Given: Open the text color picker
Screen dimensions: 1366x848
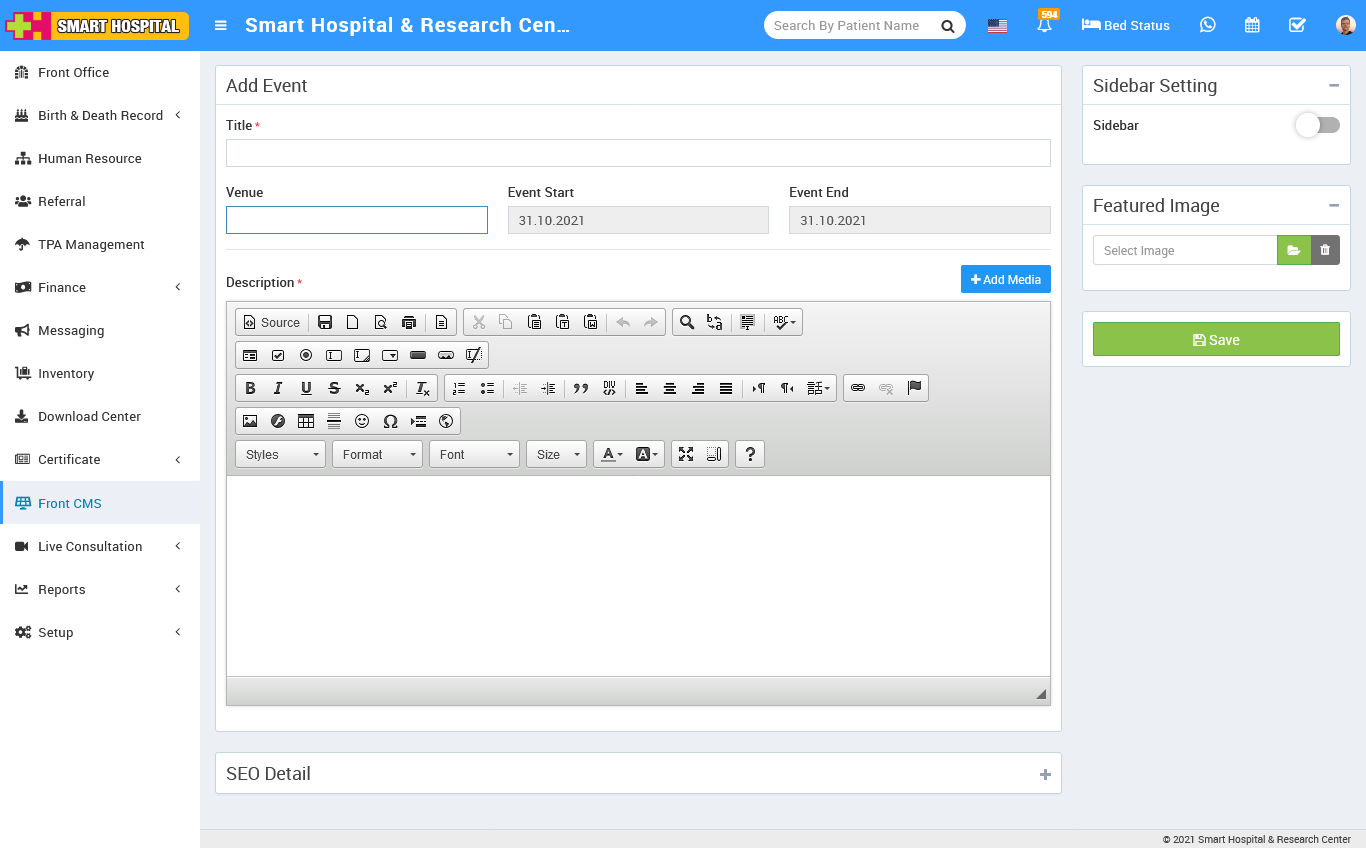Looking at the screenshot, I should coord(611,454).
